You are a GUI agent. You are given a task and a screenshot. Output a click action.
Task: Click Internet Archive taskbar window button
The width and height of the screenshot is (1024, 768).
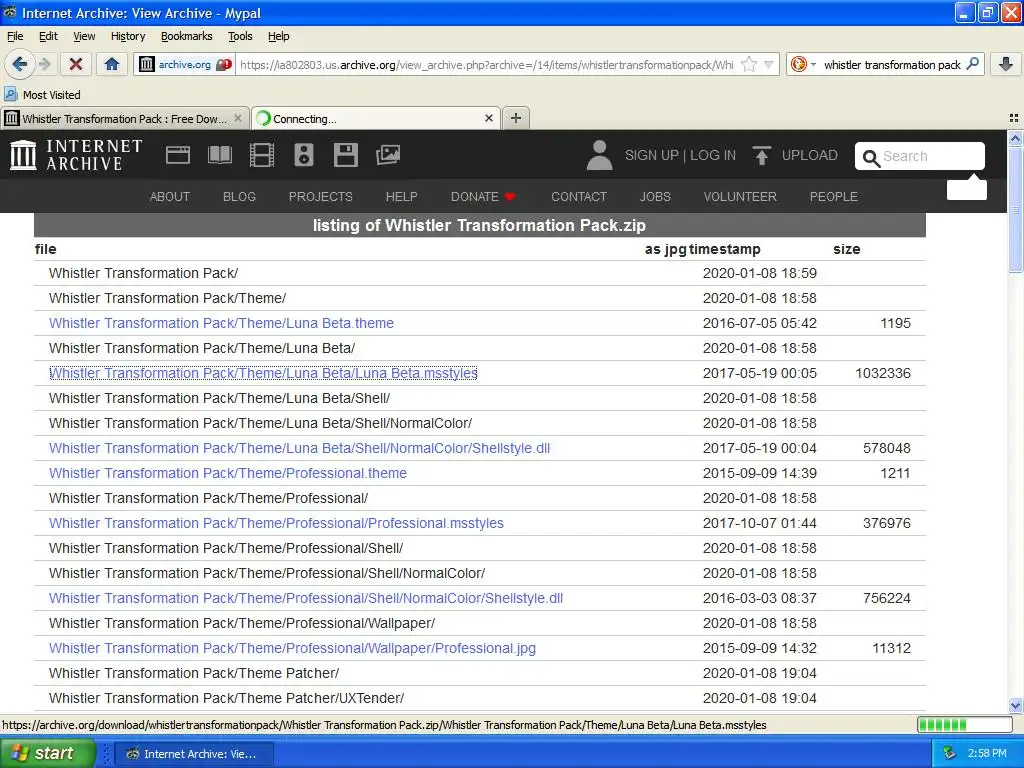(x=193, y=754)
